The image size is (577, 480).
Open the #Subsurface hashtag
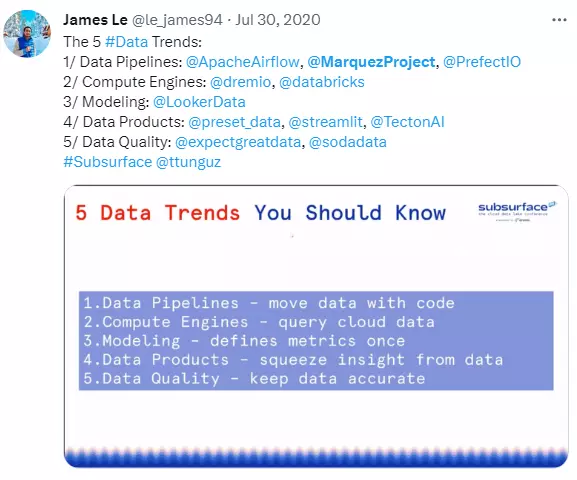[x=107, y=162]
